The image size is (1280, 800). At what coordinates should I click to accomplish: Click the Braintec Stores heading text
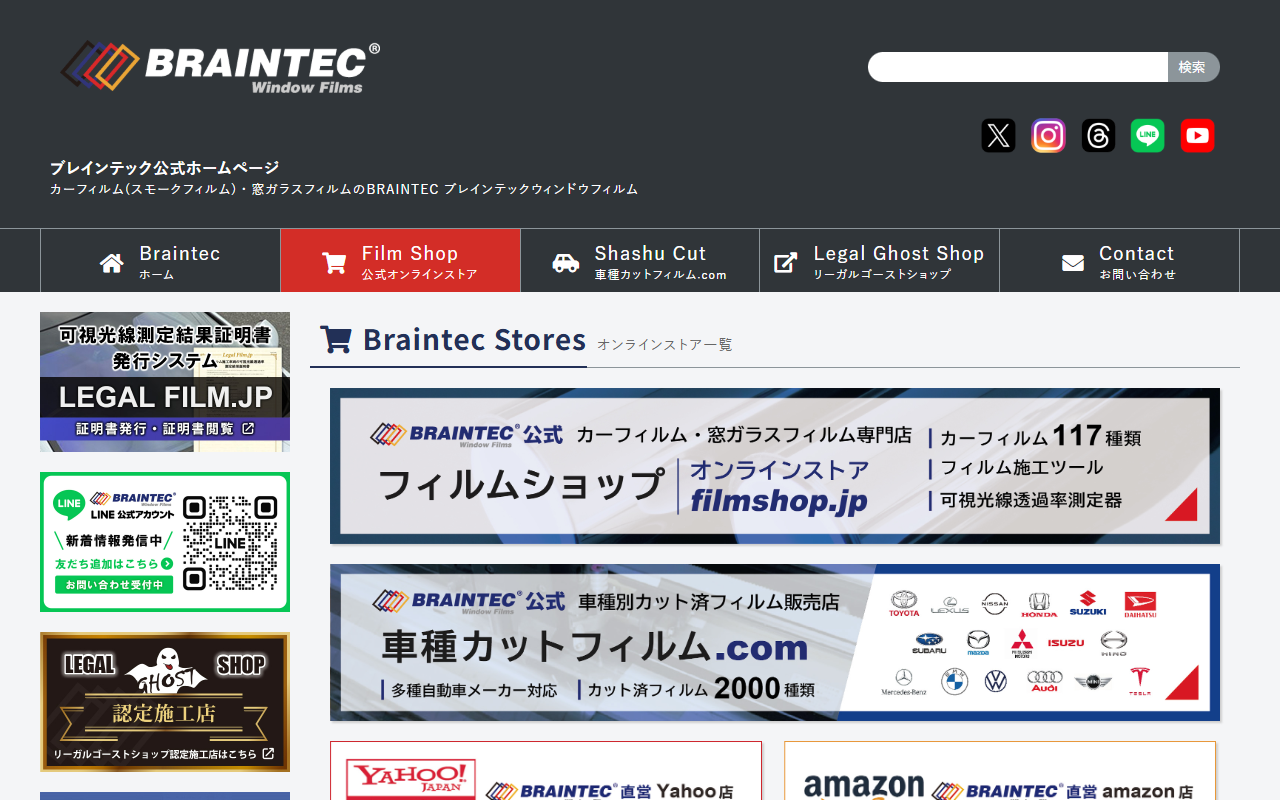click(474, 340)
